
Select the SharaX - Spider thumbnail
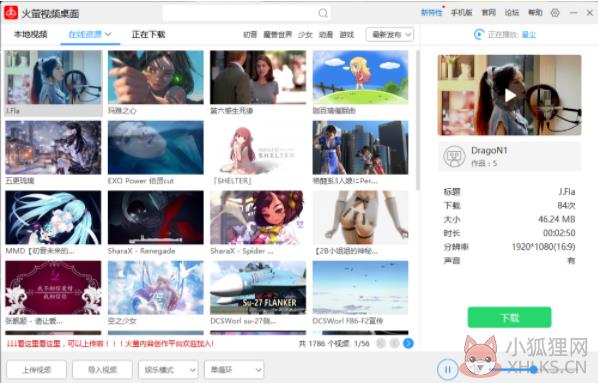point(258,217)
